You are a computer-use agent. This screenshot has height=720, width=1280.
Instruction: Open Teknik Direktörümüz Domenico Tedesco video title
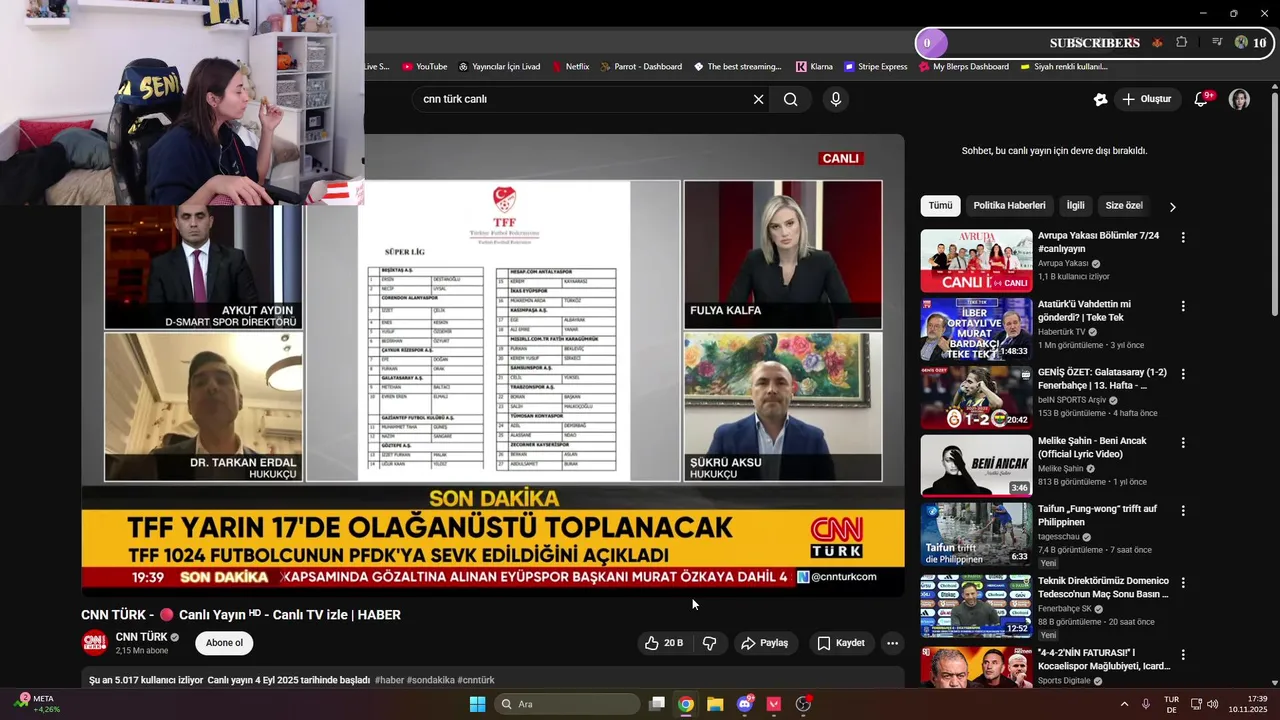pyautogui.click(x=1103, y=587)
